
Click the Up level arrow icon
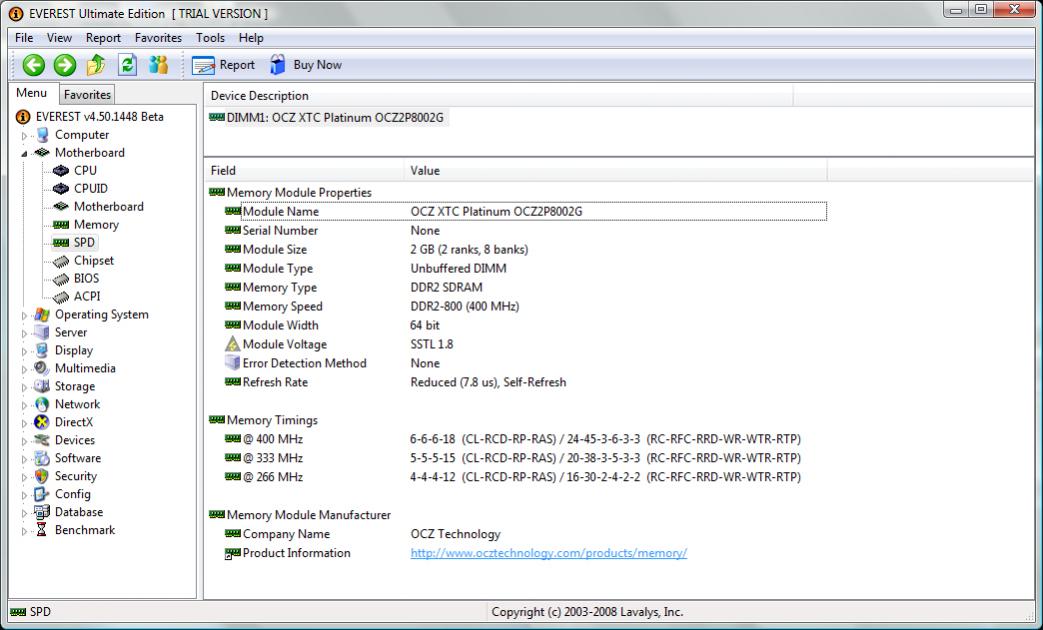point(96,65)
